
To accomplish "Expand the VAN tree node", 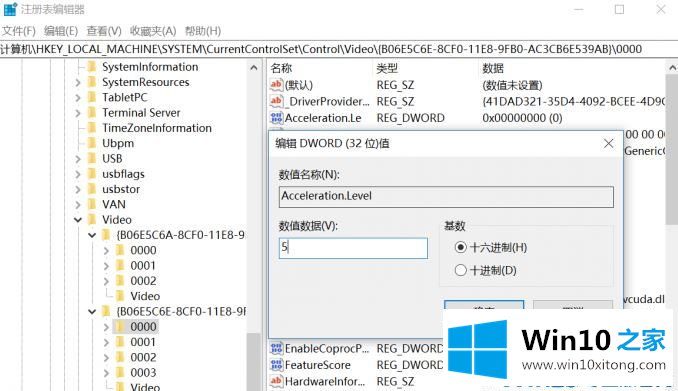I will coord(78,205).
